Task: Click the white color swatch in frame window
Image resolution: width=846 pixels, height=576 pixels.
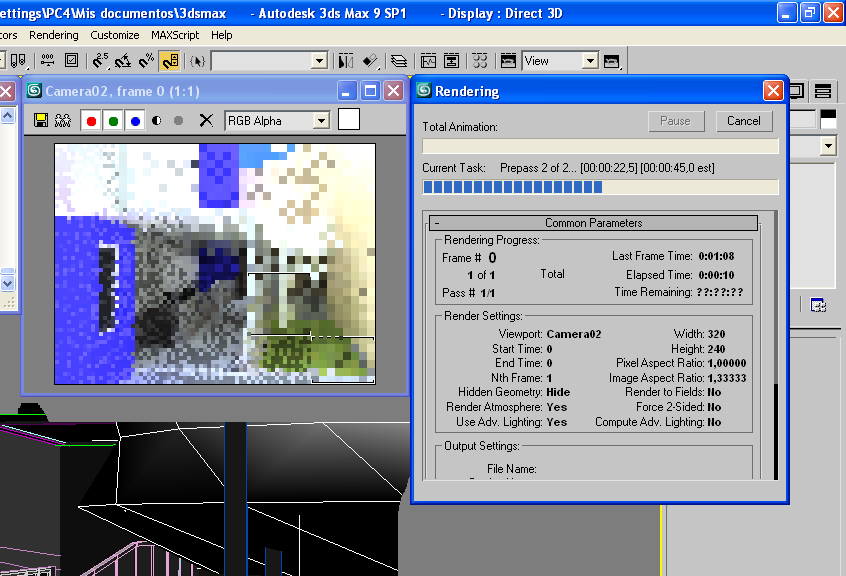Action: point(349,120)
